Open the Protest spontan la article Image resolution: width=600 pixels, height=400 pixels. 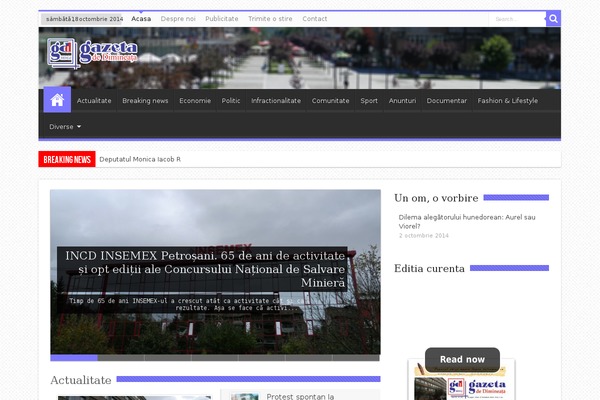click(300, 397)
